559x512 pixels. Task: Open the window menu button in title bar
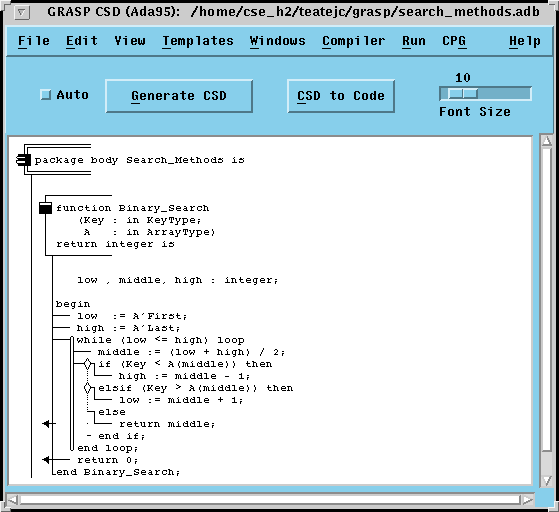21,12
